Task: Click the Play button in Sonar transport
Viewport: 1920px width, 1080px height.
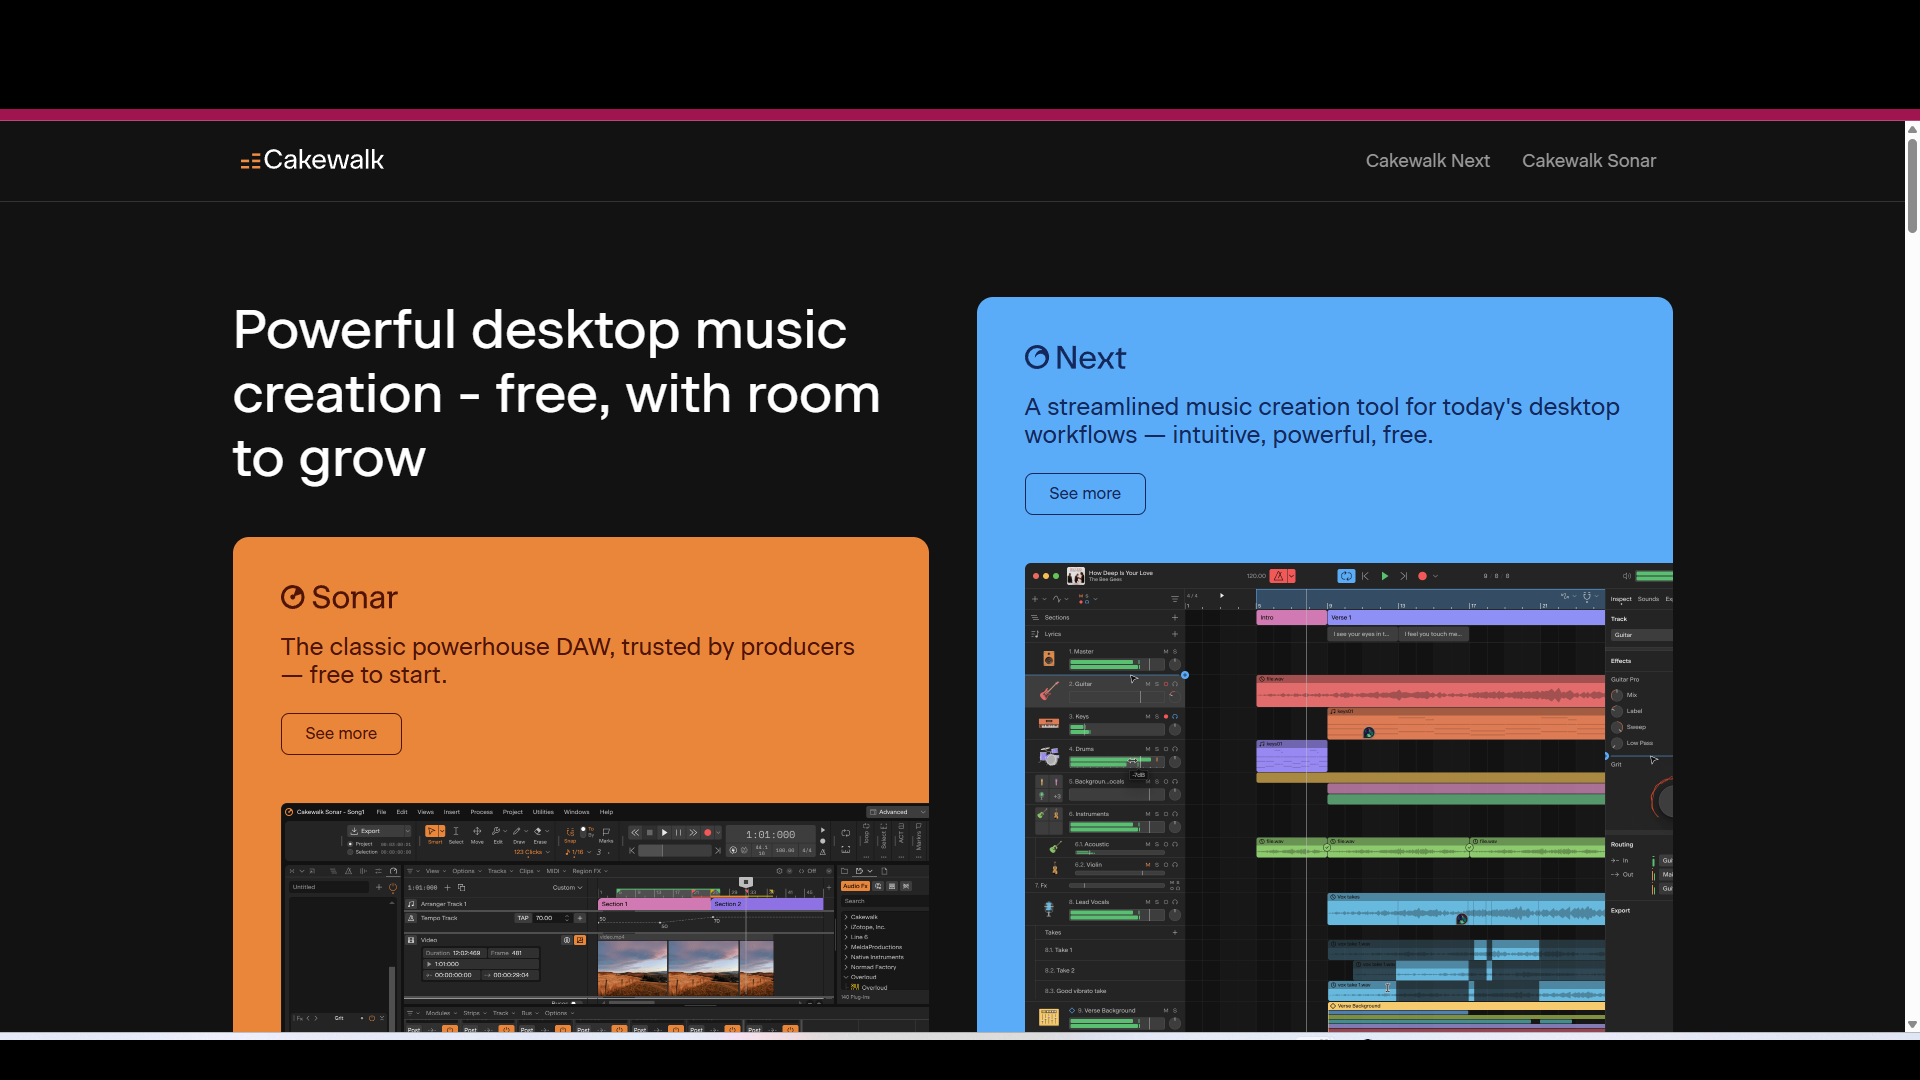Action: 664,833
